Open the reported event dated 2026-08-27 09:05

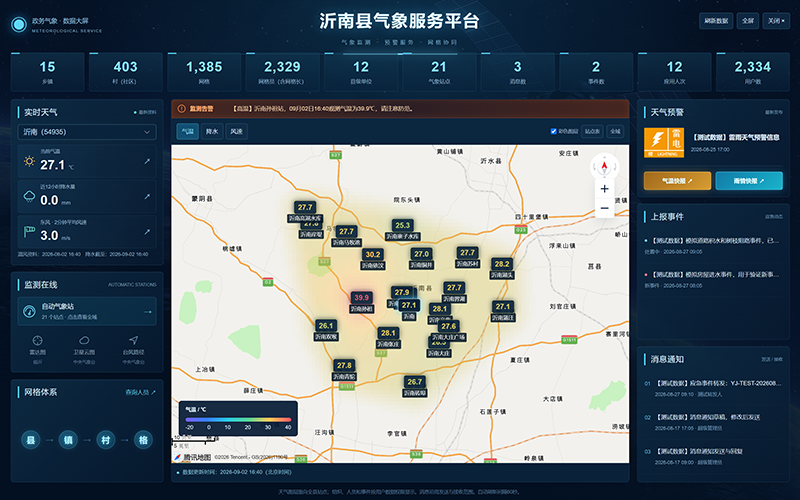click(713, 245)
